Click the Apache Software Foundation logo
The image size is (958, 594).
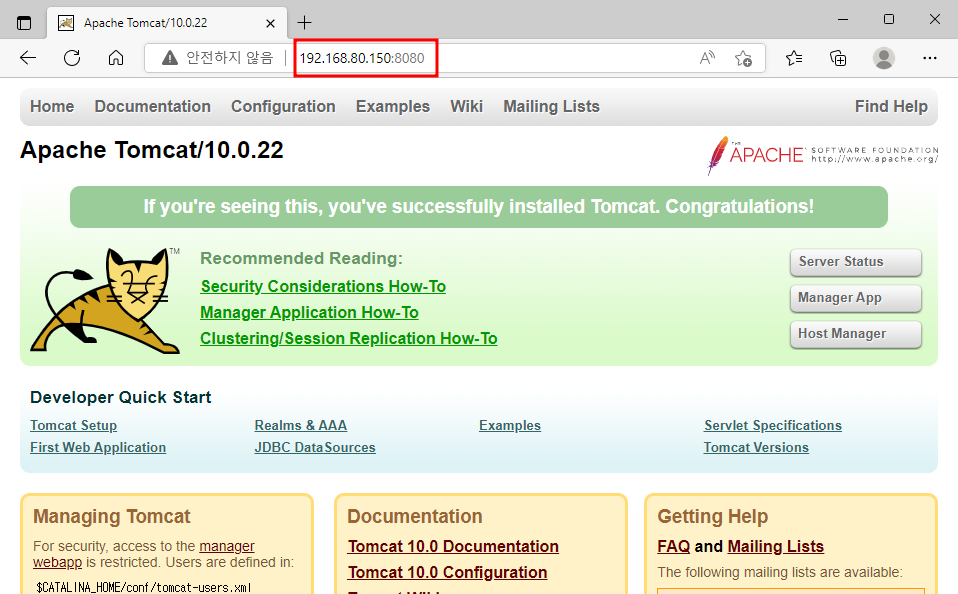(x=822, y=155)
